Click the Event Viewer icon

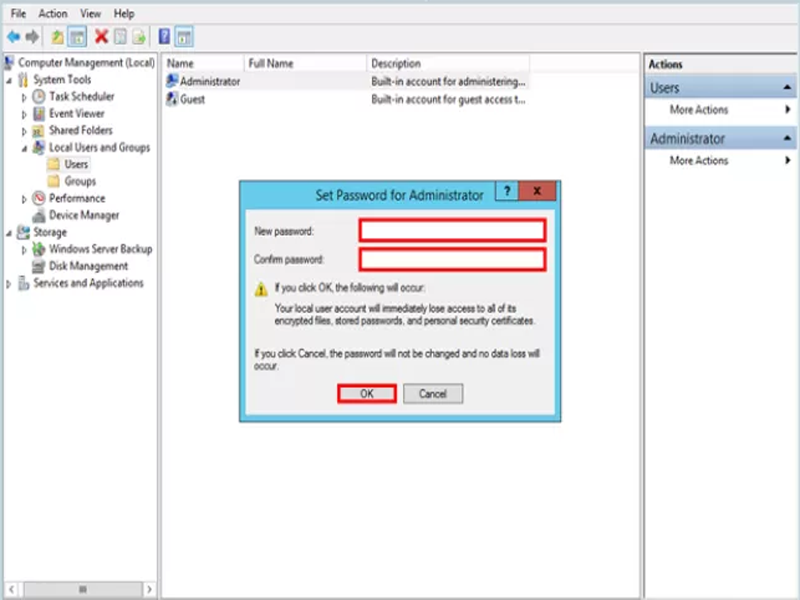pos(39,113)
